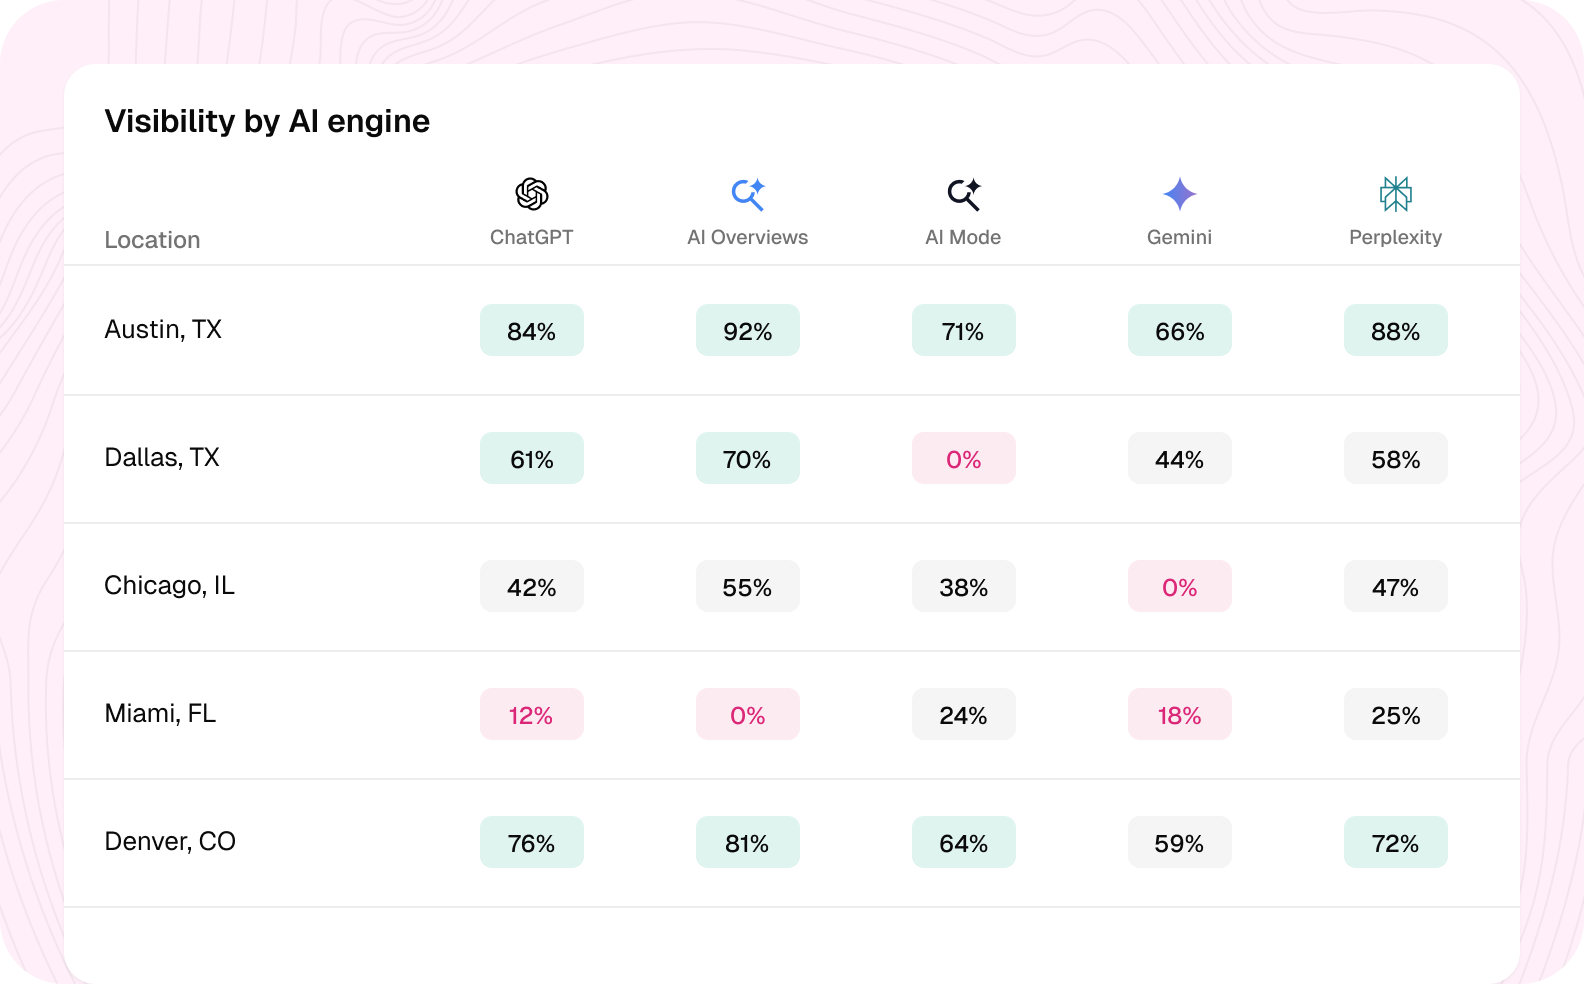Screen dimensions: 1584x984
Task: Click the AI Mode search icon
Action: tap(964, 194)
